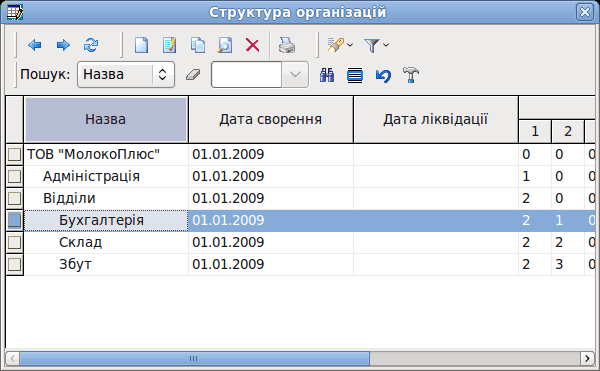Expand the search text dropdown arrow
The image size is (600, 371).
(295, 75)
